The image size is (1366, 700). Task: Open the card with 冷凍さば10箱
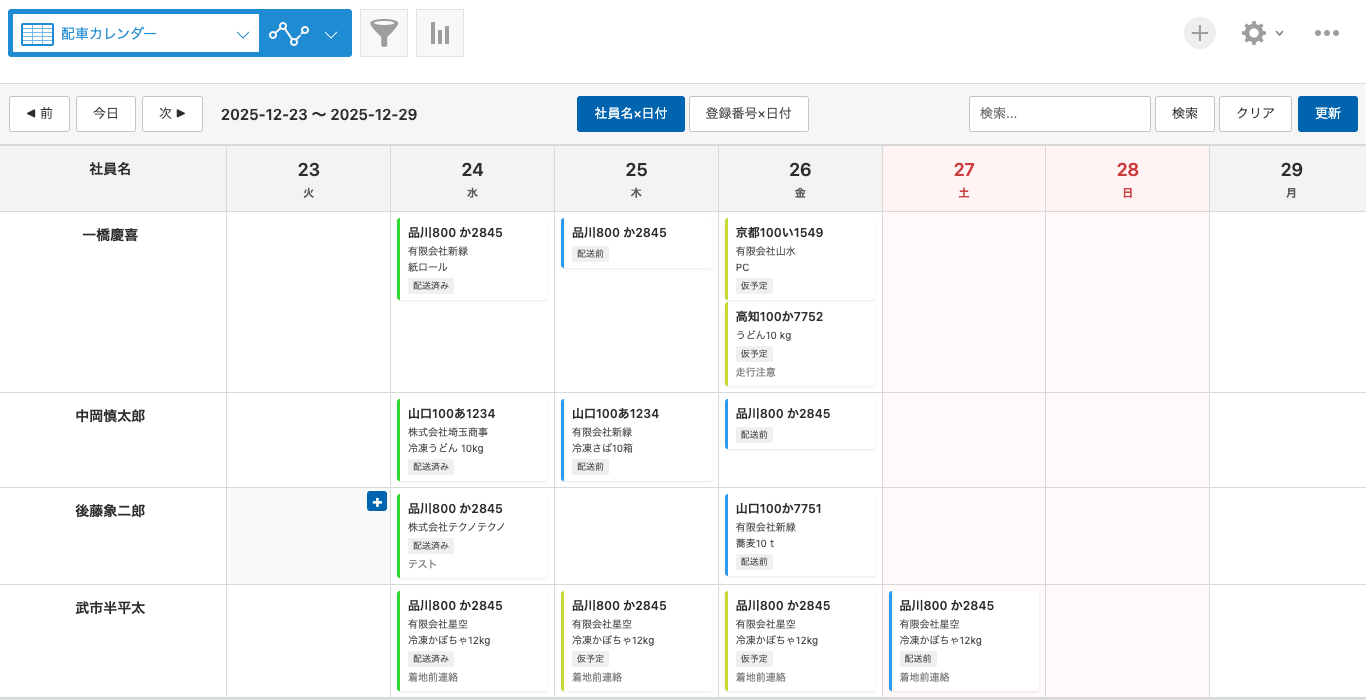(637, 440)
